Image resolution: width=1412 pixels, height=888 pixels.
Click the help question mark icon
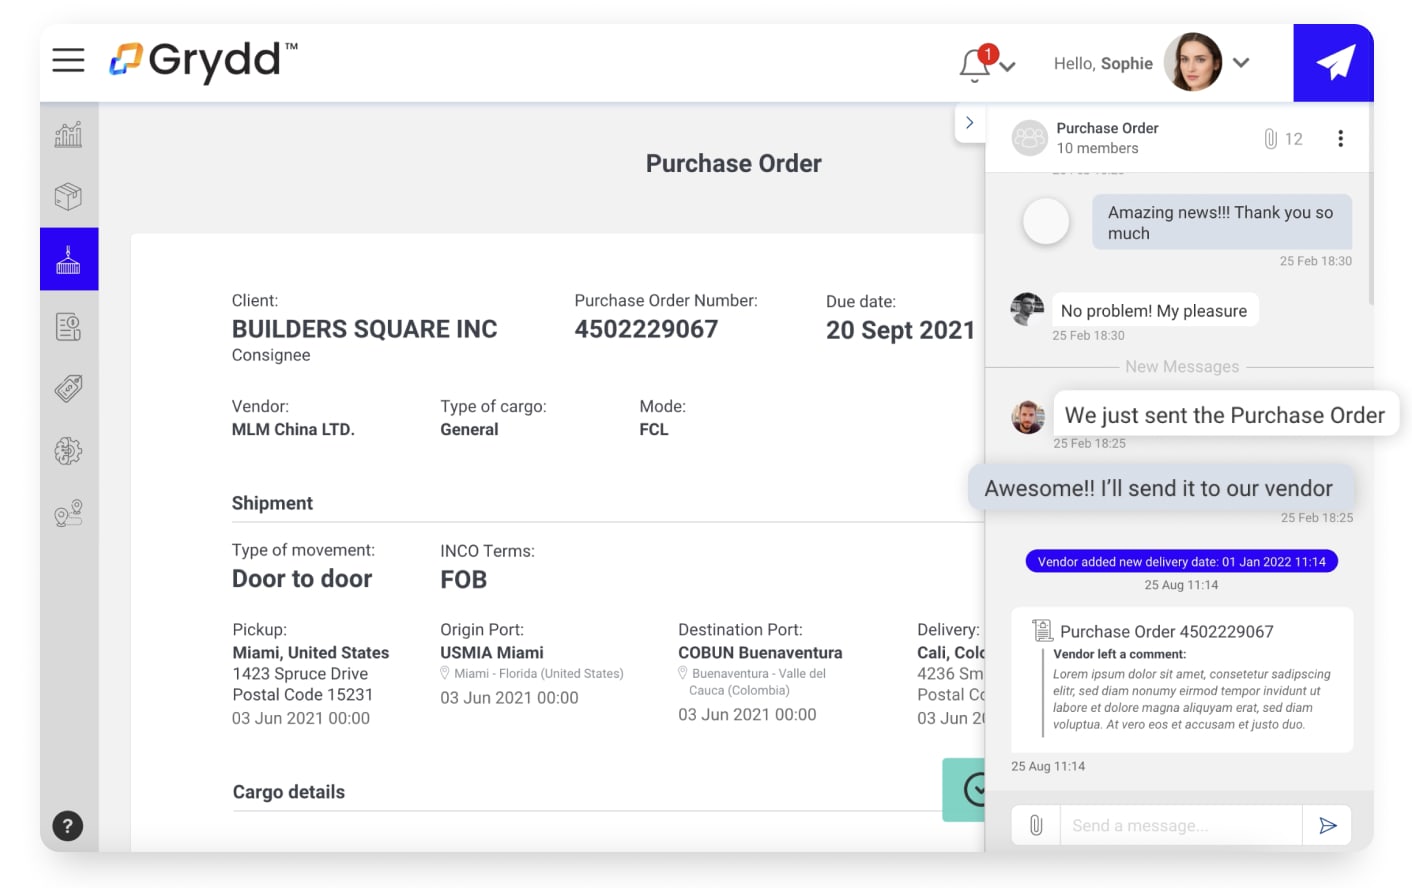tap(67, 826)
